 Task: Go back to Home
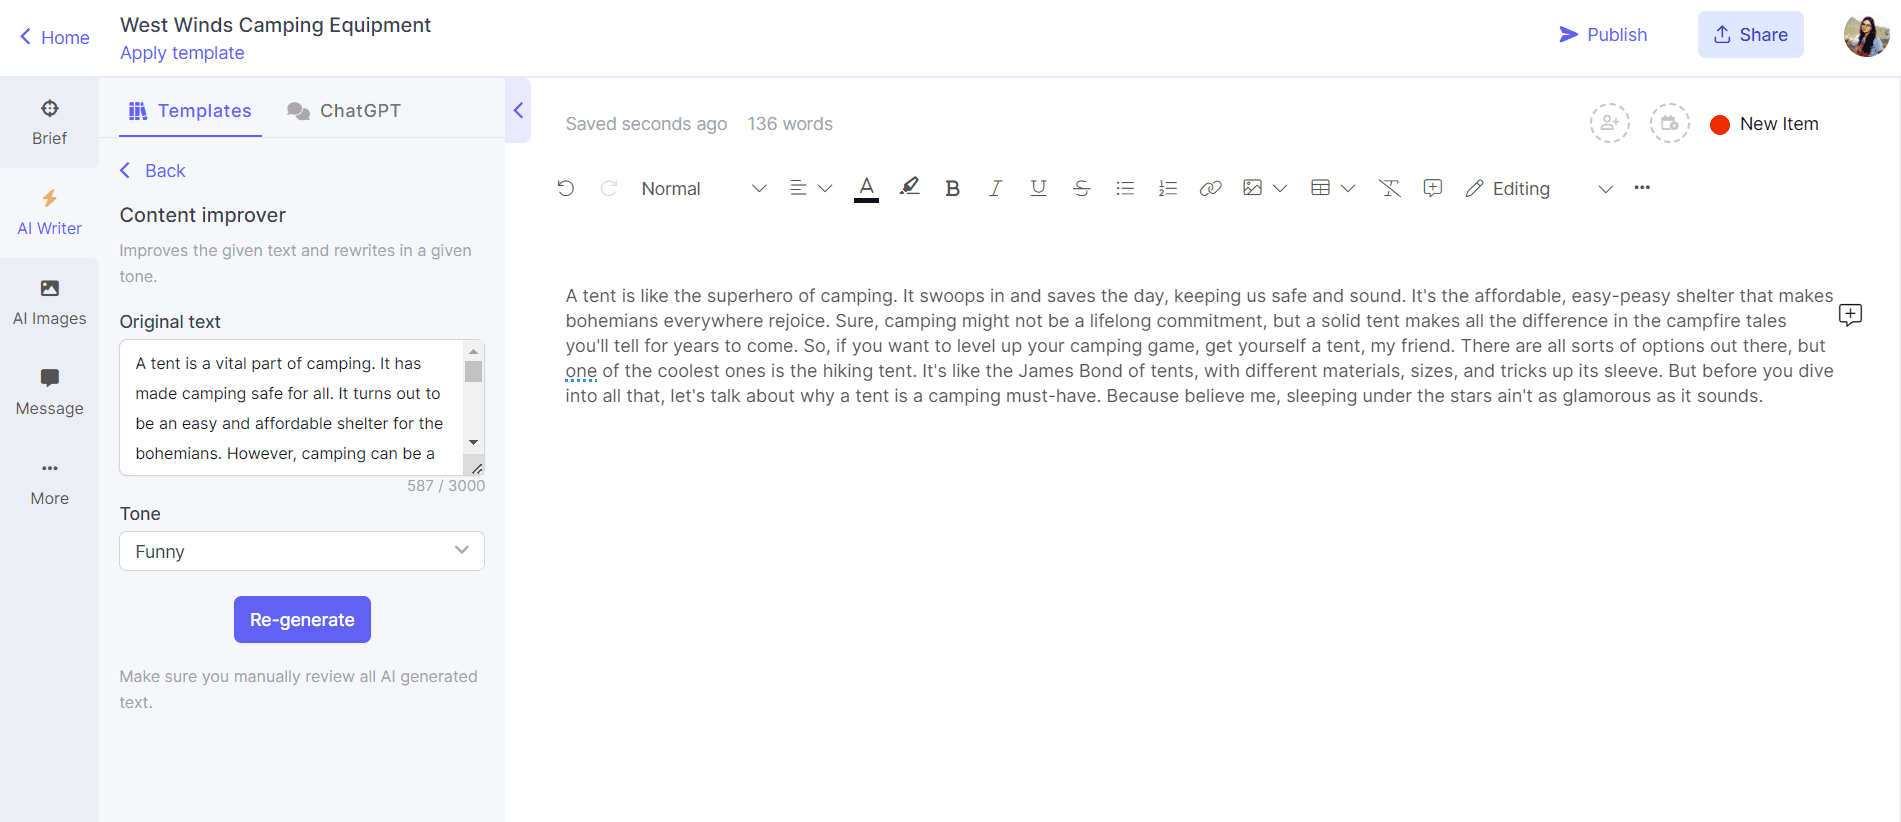pyautogui.click(x=55, y=37)
